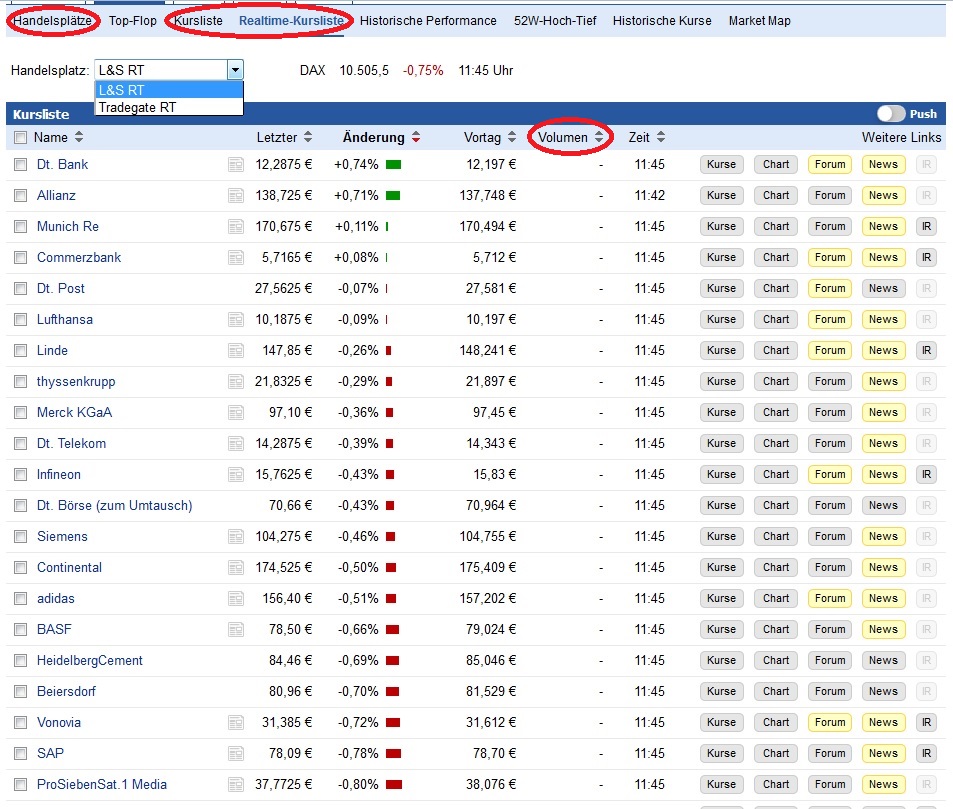Image resolution: width=953 pixels, height=809 pixels.
Task: Open news document icon beside Continental
Action: point(236,568)
